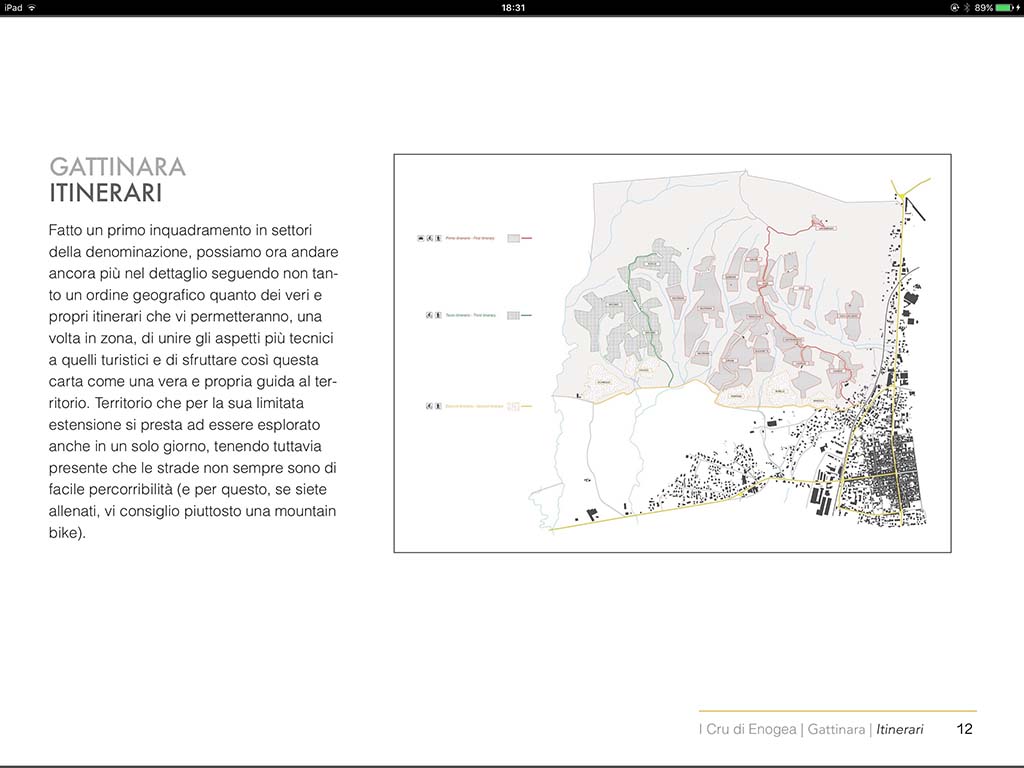Tap the Wi-Fi icon in status bar
This screenshot has width=1024, height=768.
tap(32, 7)
